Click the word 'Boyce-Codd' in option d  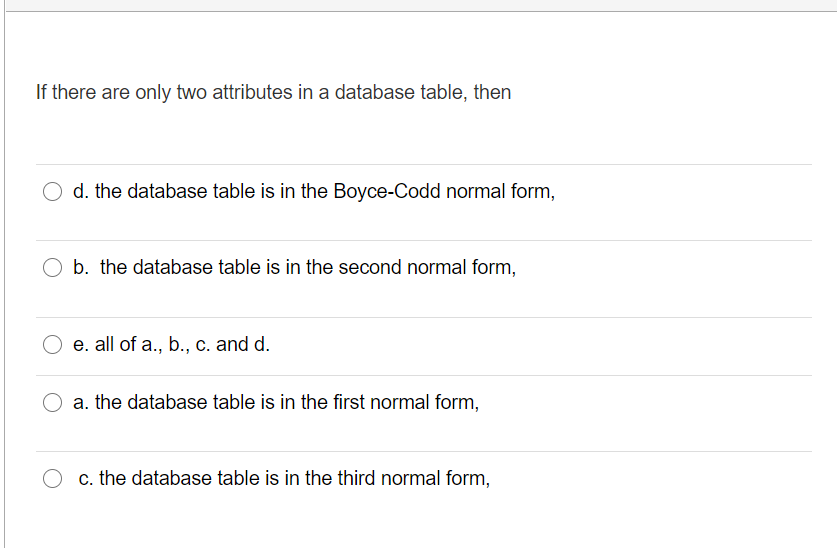point(387,191)
